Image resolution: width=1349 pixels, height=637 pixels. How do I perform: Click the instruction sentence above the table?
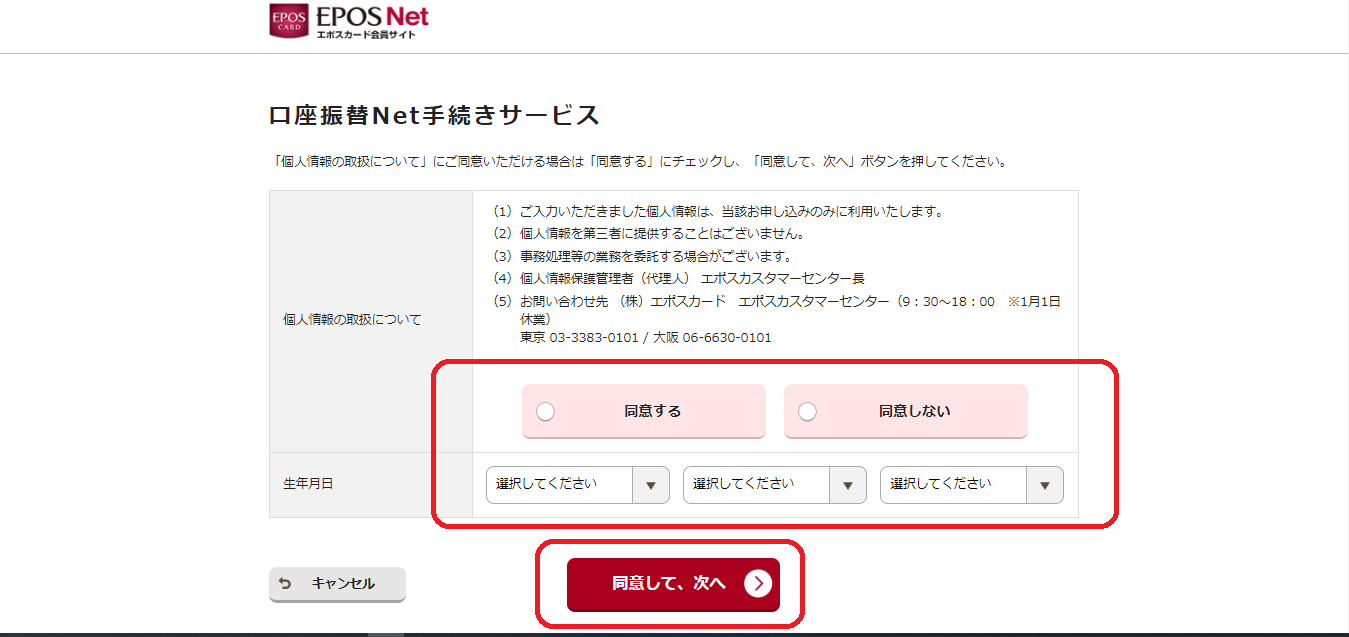(639, 161)
